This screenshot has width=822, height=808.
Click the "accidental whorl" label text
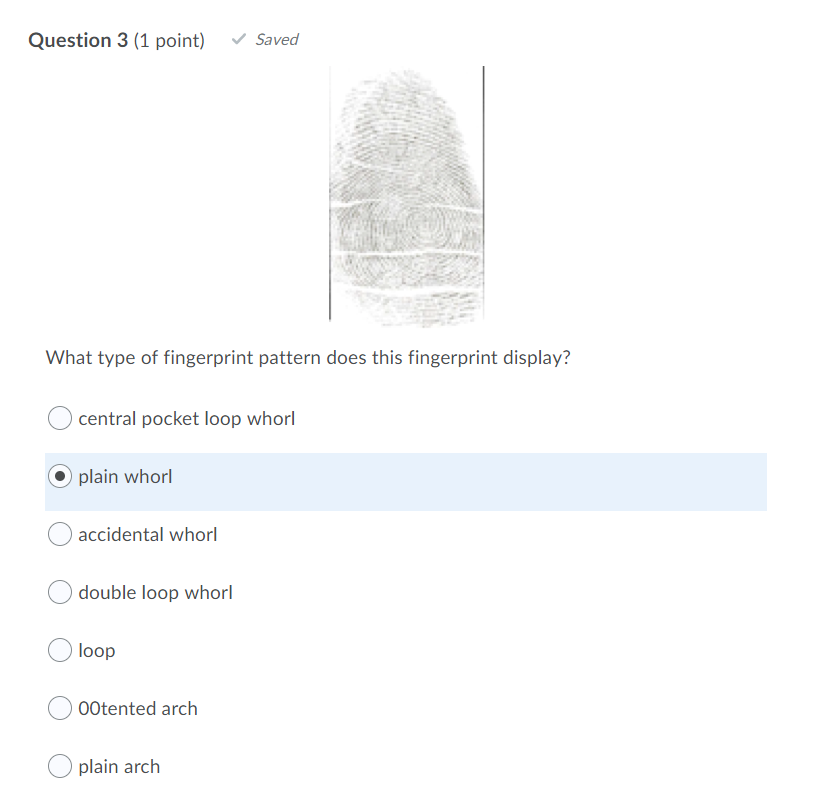(147, 534)
